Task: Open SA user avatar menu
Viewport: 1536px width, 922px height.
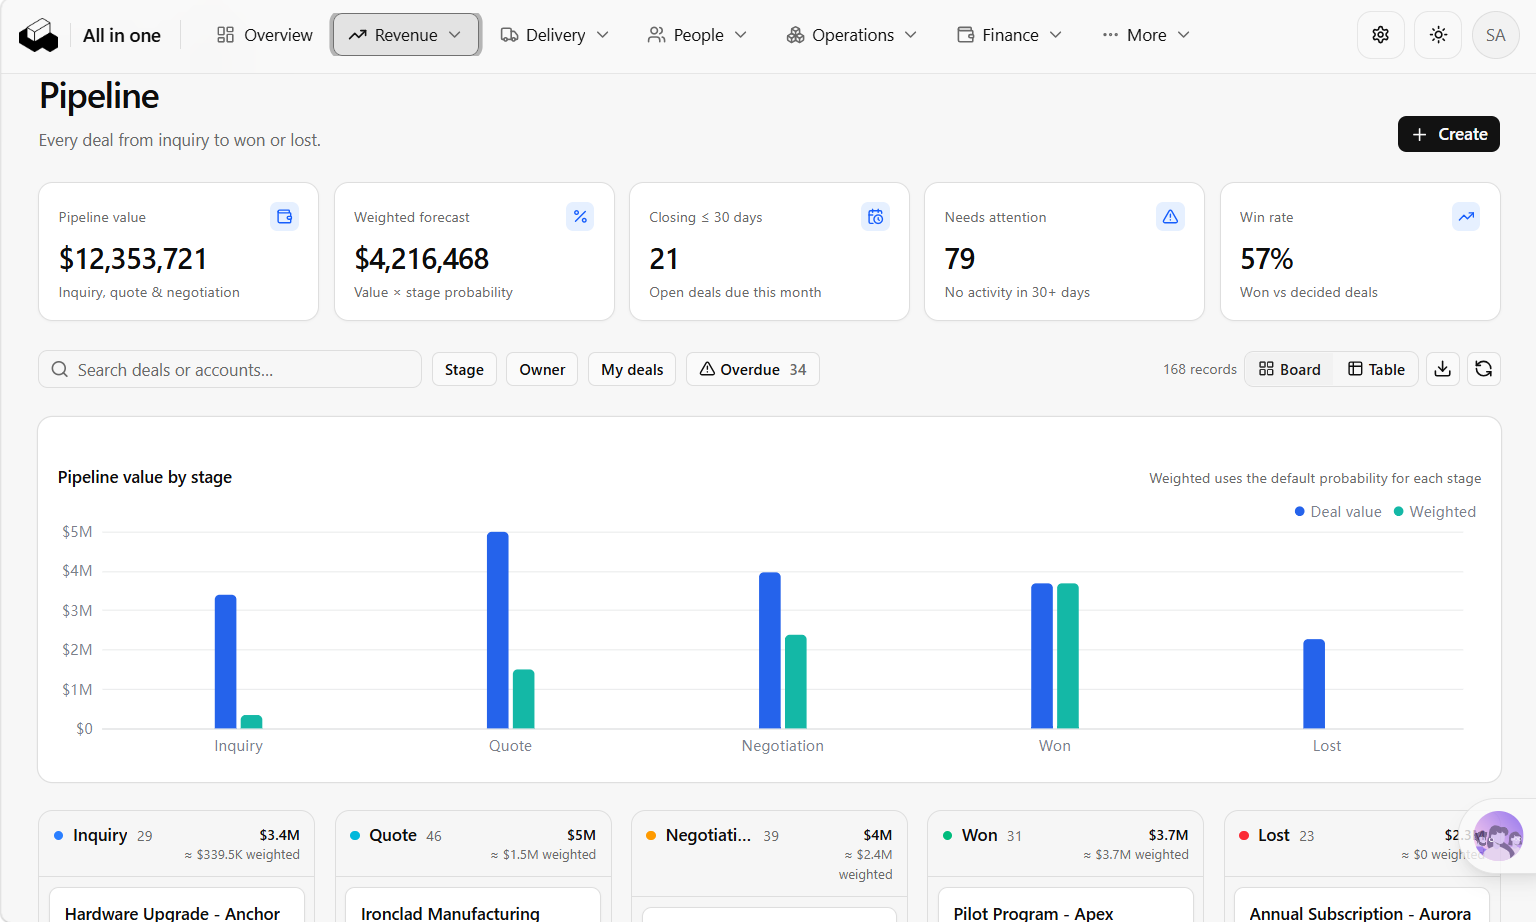Action: pyautogui.click(x=1495, y=35)
